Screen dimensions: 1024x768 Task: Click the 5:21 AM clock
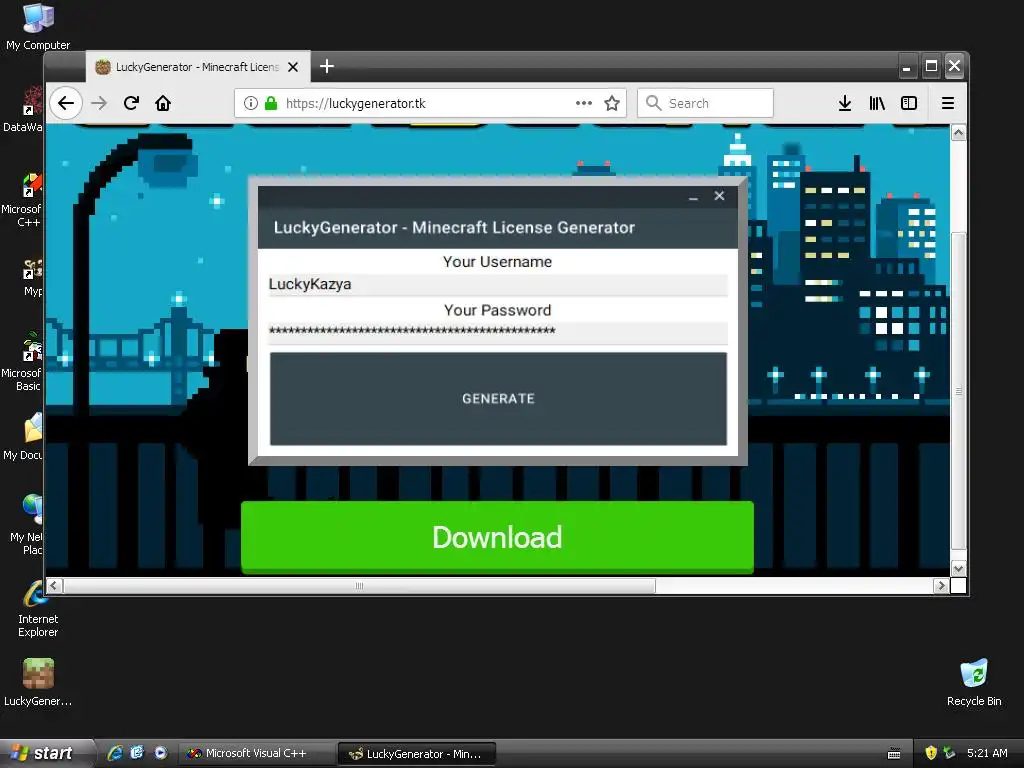pyautogui.click(x=987, y=753)
